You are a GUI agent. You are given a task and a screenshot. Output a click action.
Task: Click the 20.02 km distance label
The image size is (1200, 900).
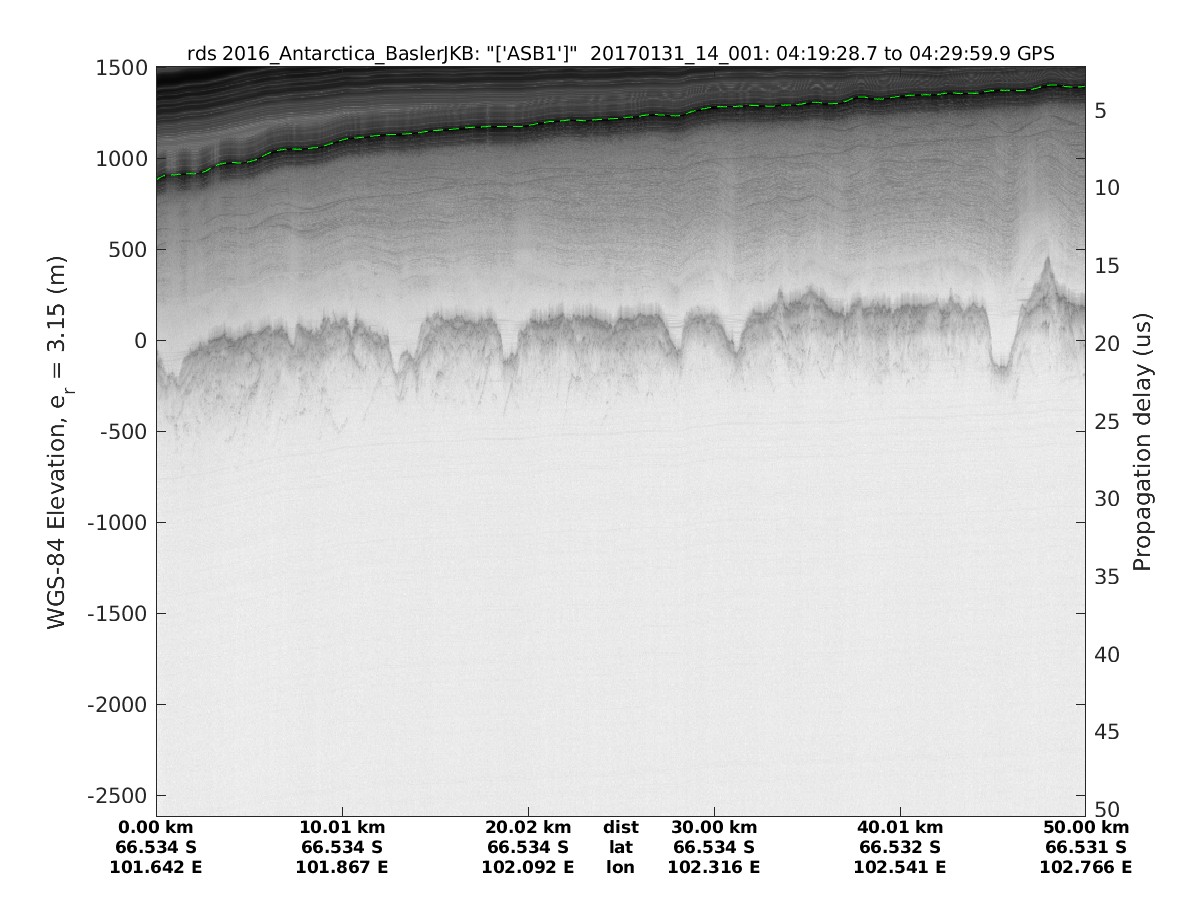tap(528, 828)
